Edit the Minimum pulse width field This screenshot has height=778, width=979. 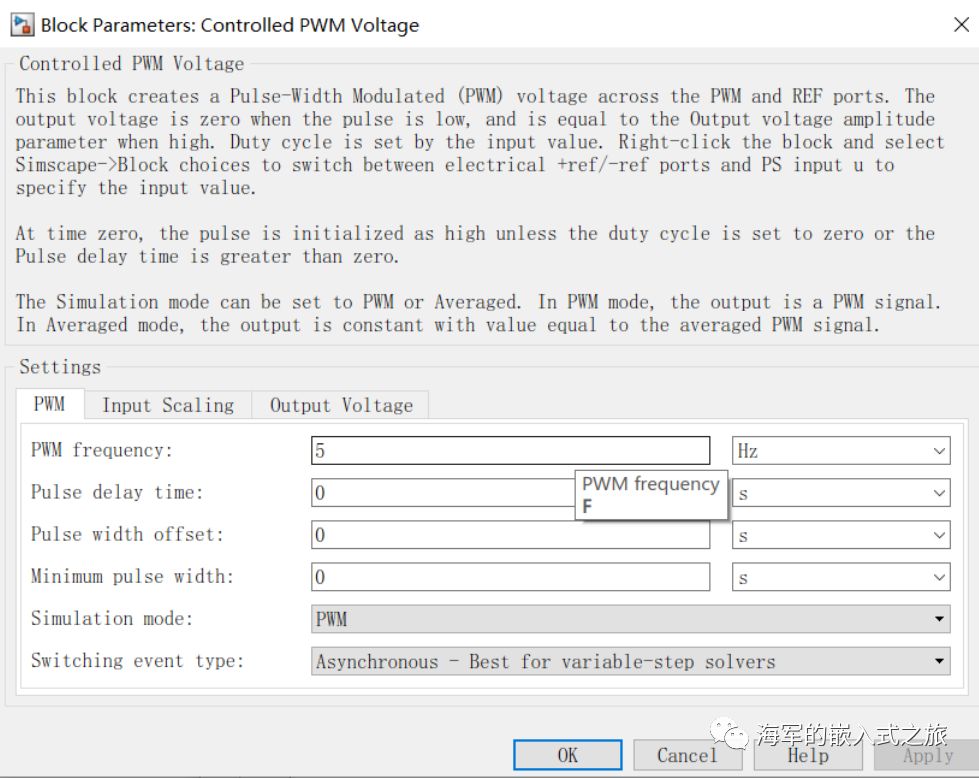pyautogui.click(x=510, y=576)
